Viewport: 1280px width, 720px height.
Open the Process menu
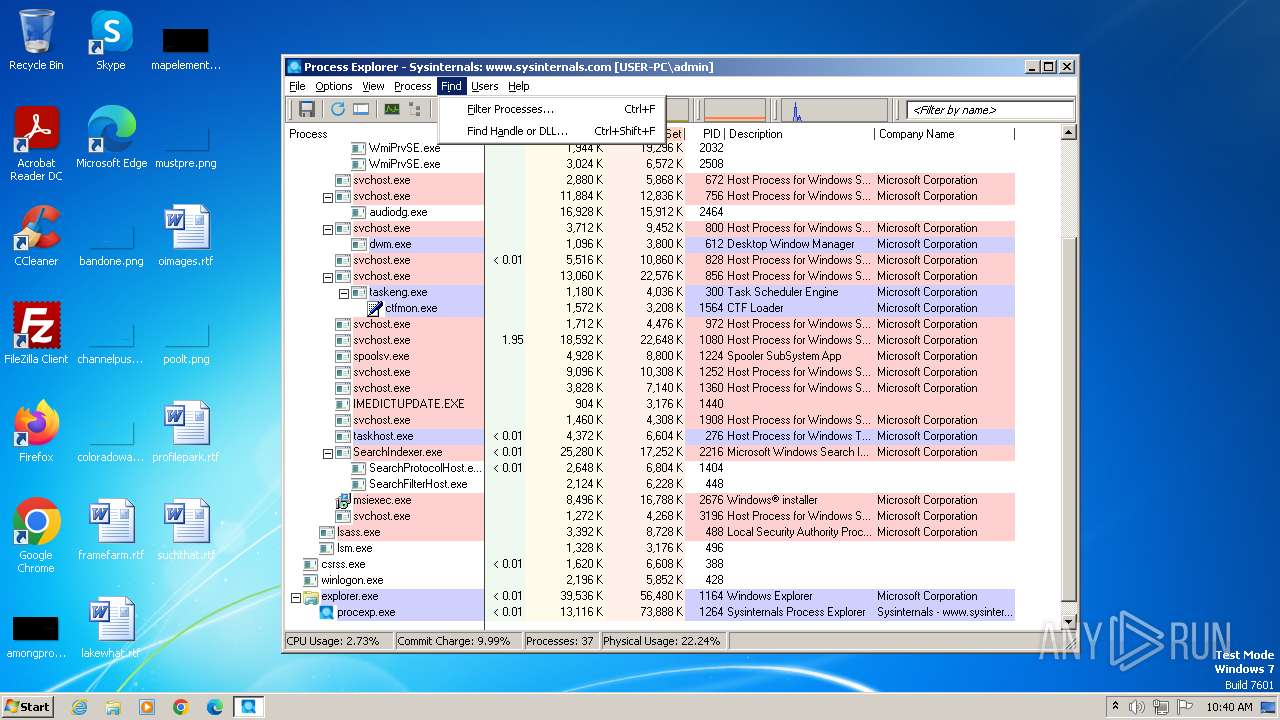[x=412, y=86]
